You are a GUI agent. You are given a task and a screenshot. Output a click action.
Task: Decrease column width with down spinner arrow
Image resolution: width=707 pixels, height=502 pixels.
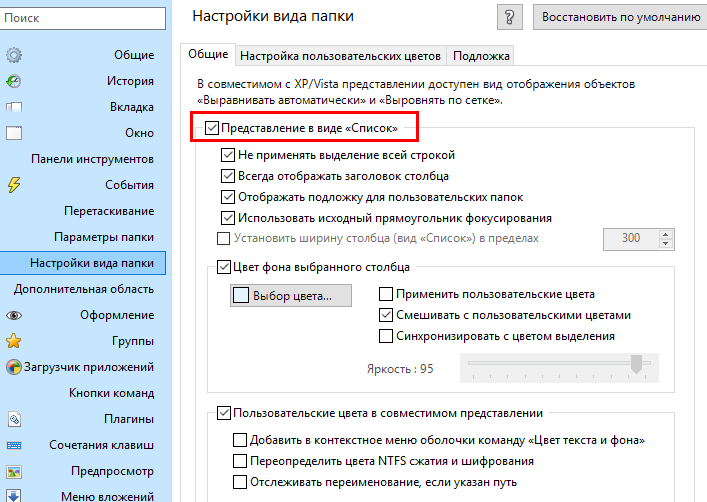(666, 244)
